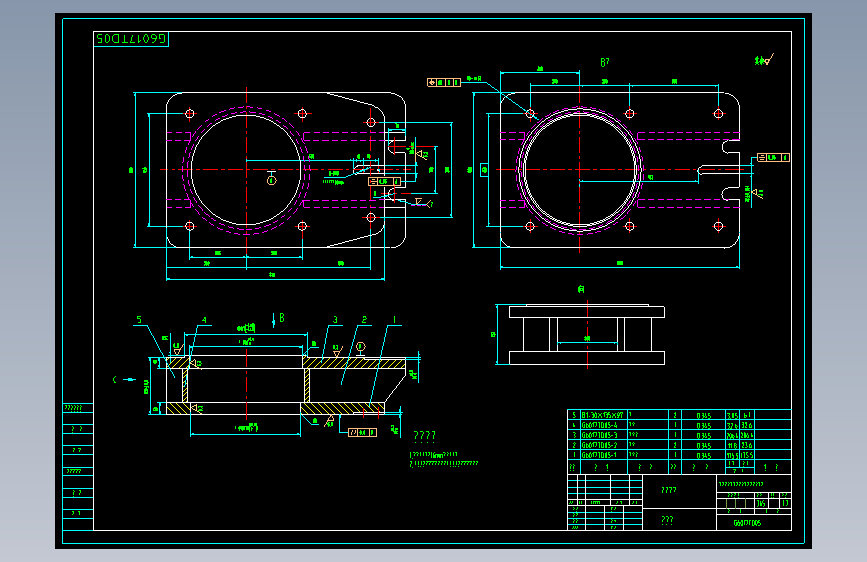Click the drawing number G6017TD05 in the title block

point(747,523)
